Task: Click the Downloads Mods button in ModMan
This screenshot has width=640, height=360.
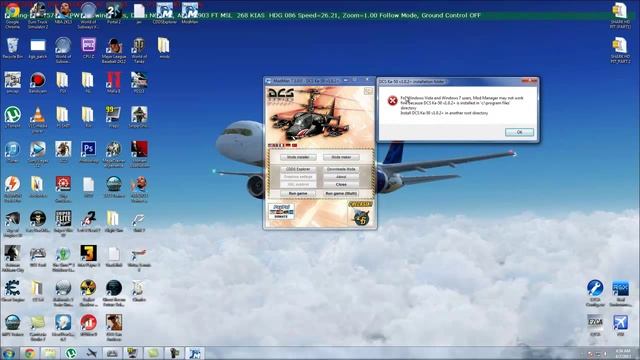Action: [341, 169]
